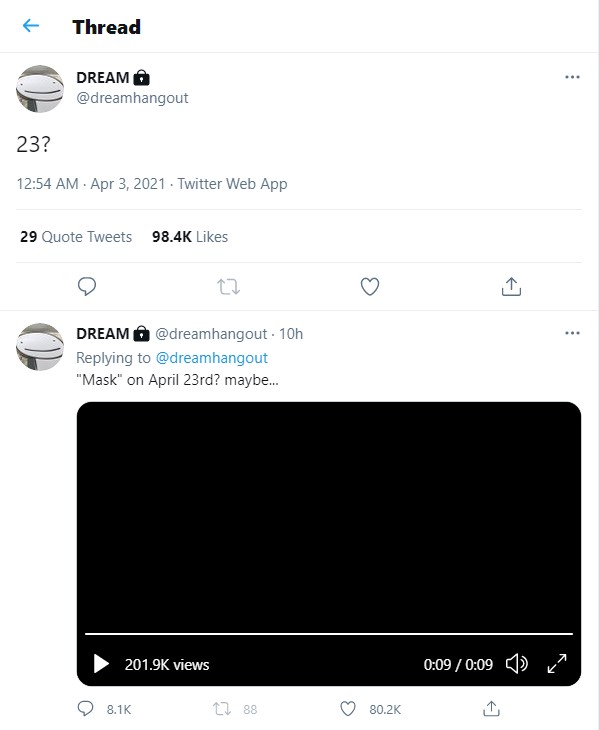599x730 pixels.
Task: Open the Apr 3, 2021 timestamp link
Action: [x=128, y=184]
